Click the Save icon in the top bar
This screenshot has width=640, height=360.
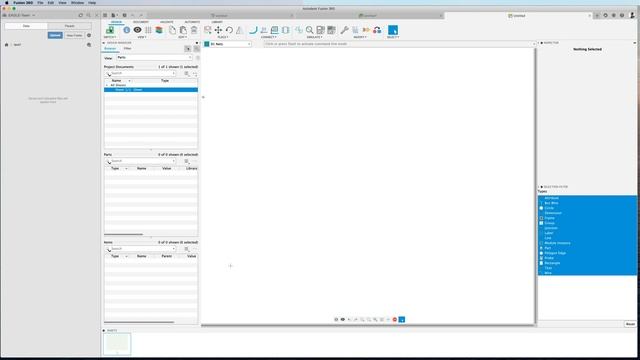pyautogui.click(x=124, y=15)
